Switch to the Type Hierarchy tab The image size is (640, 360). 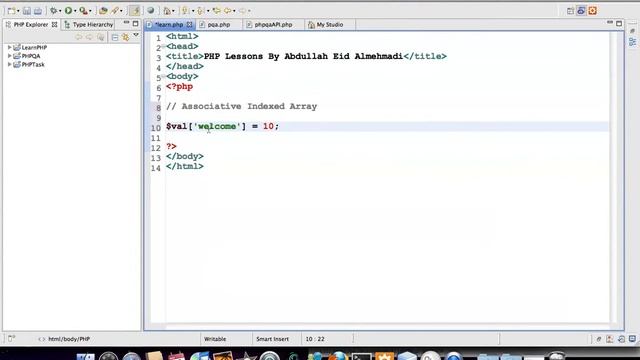(89, 24)
